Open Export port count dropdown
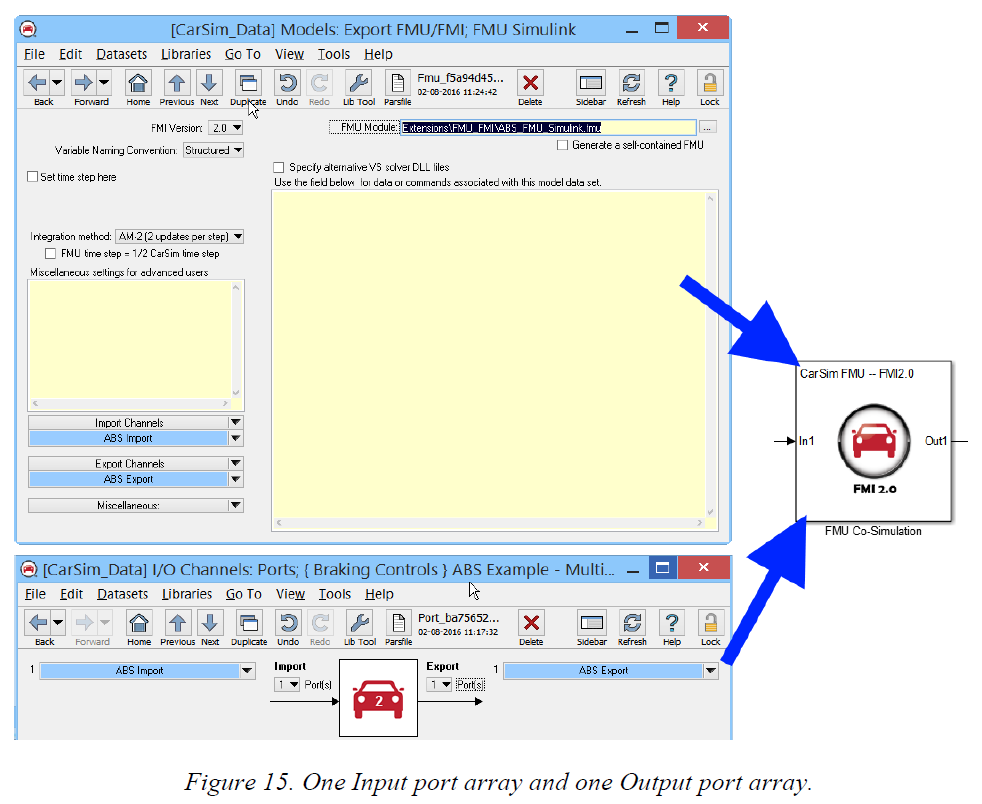This screenshot has width=982, height=804. pyautogui.click(x=440, y=684)
